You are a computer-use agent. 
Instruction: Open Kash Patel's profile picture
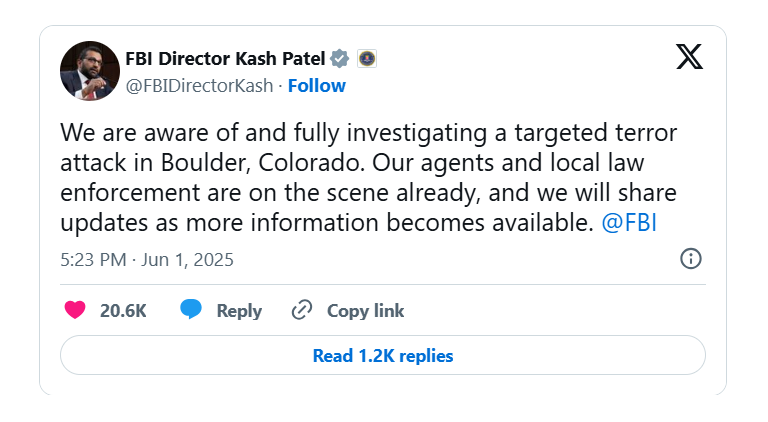pos(90,71)
